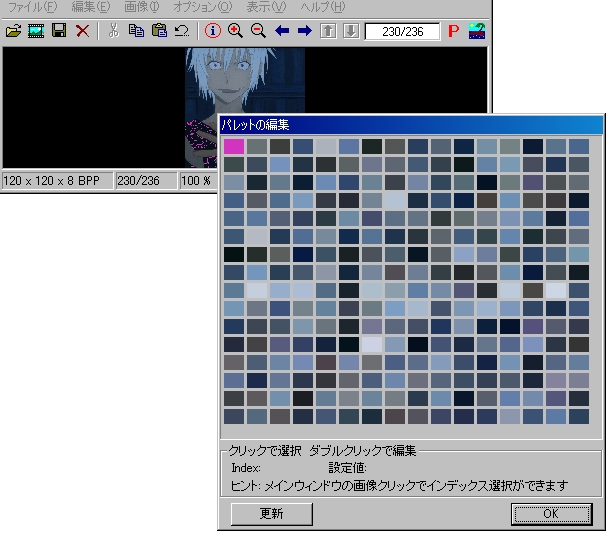Select the magenta swatch in the palette
Viewport: 609px width, 533px height.
(233, 146)
